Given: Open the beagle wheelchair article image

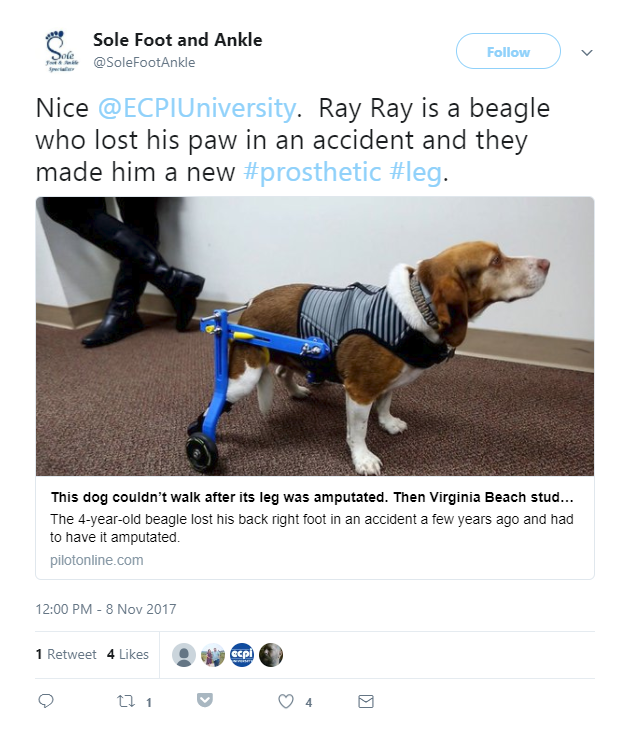Looking at the screenshot, I should 315,336.
